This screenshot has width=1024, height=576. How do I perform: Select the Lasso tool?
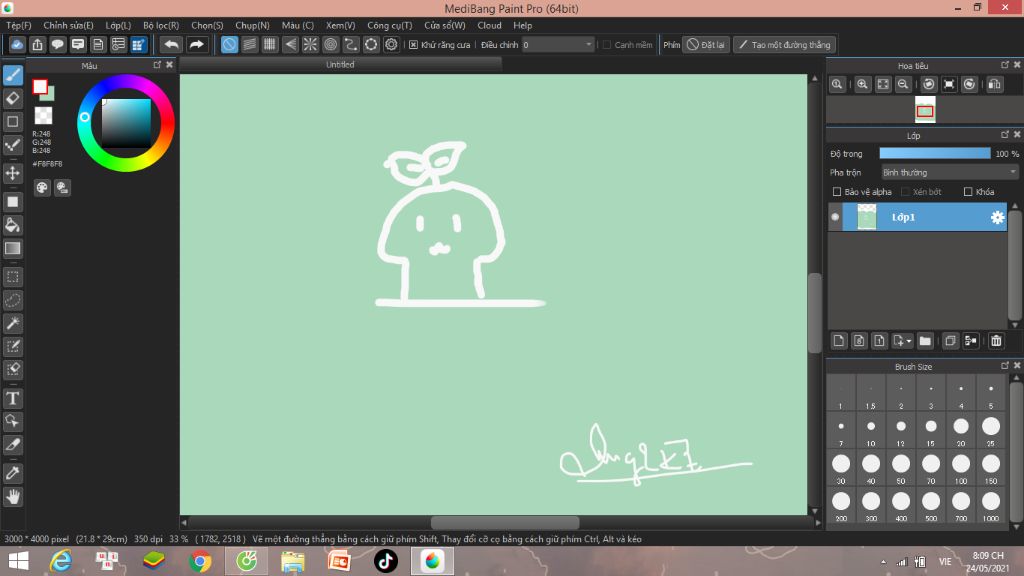tap(12, 300)
